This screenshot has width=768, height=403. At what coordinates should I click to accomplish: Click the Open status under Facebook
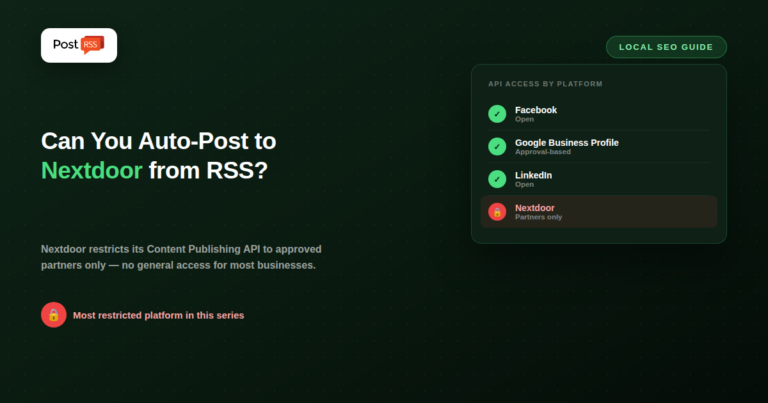[x=524, y=119]
